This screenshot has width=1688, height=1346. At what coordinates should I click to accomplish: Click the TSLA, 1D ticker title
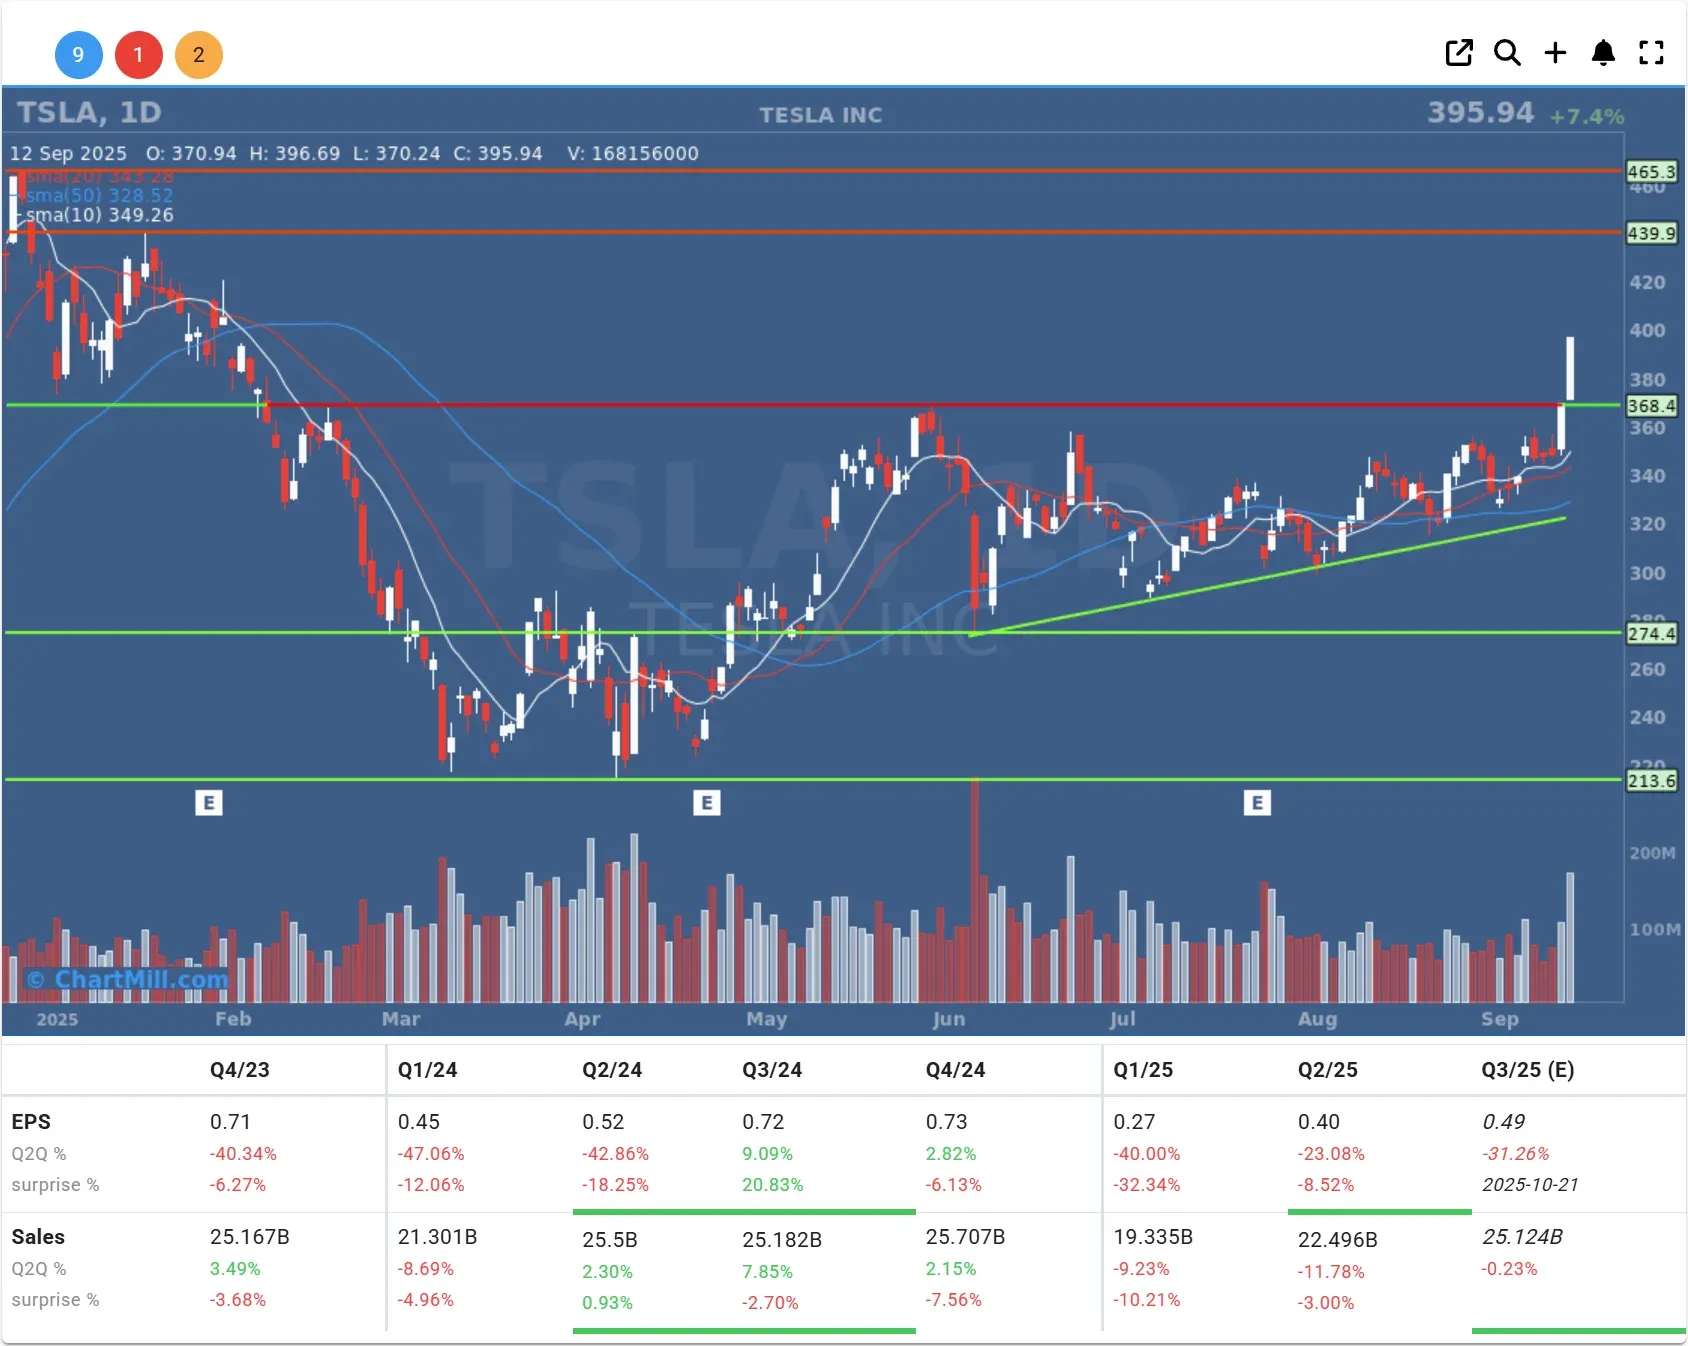click(89, 112)
